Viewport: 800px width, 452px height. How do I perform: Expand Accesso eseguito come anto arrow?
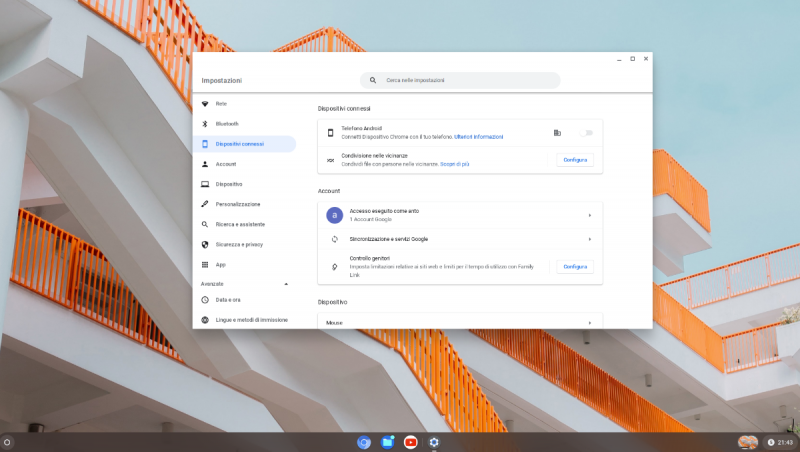point(589,215)
